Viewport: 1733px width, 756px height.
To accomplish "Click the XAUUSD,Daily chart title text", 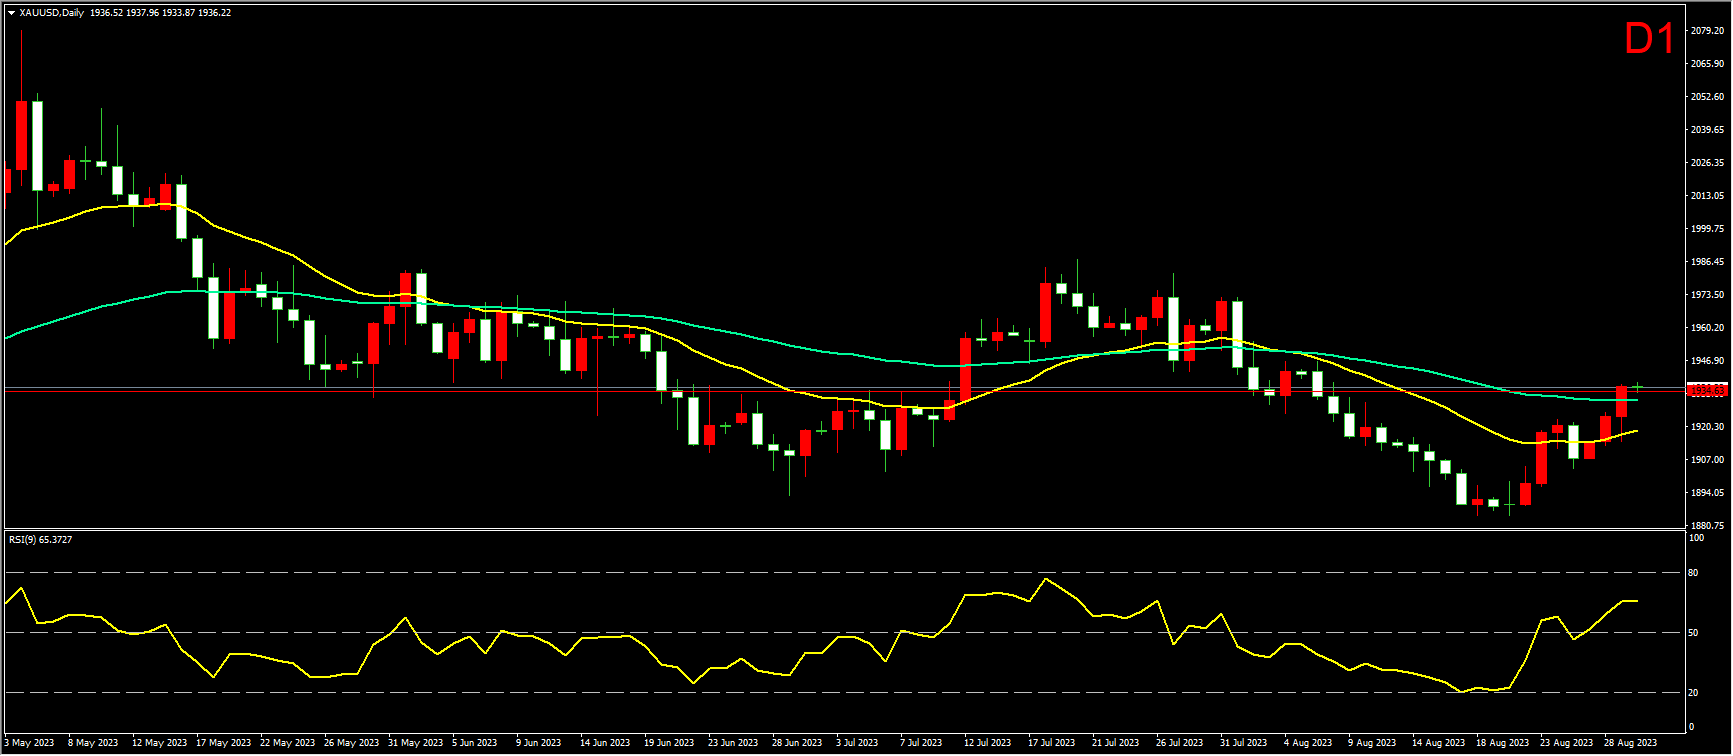I will click(51, 13).
